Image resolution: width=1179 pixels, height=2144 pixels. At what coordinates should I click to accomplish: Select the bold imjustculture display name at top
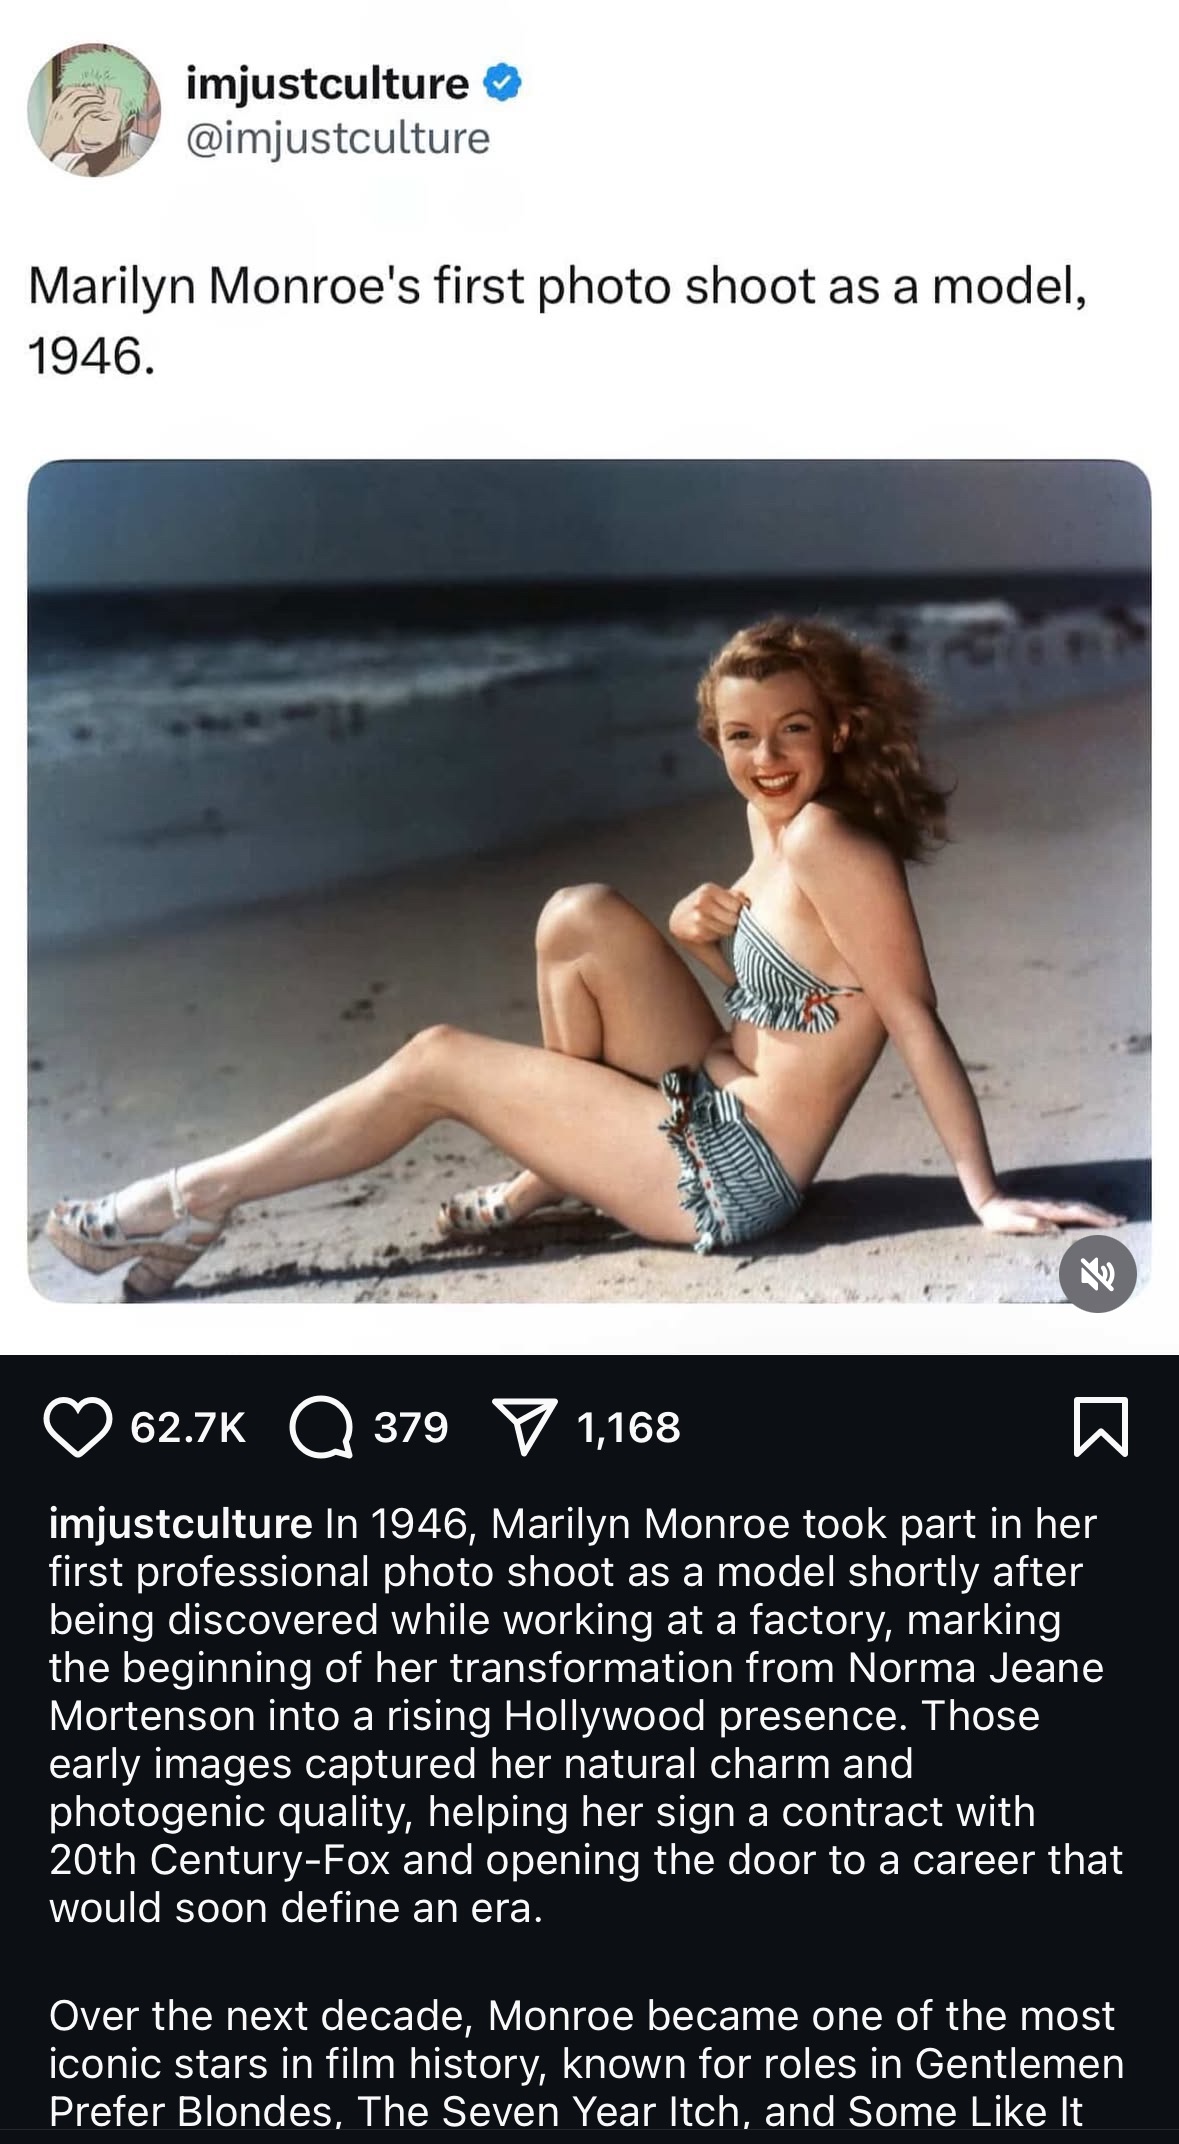pyautogui.click(x=328, y=84)
